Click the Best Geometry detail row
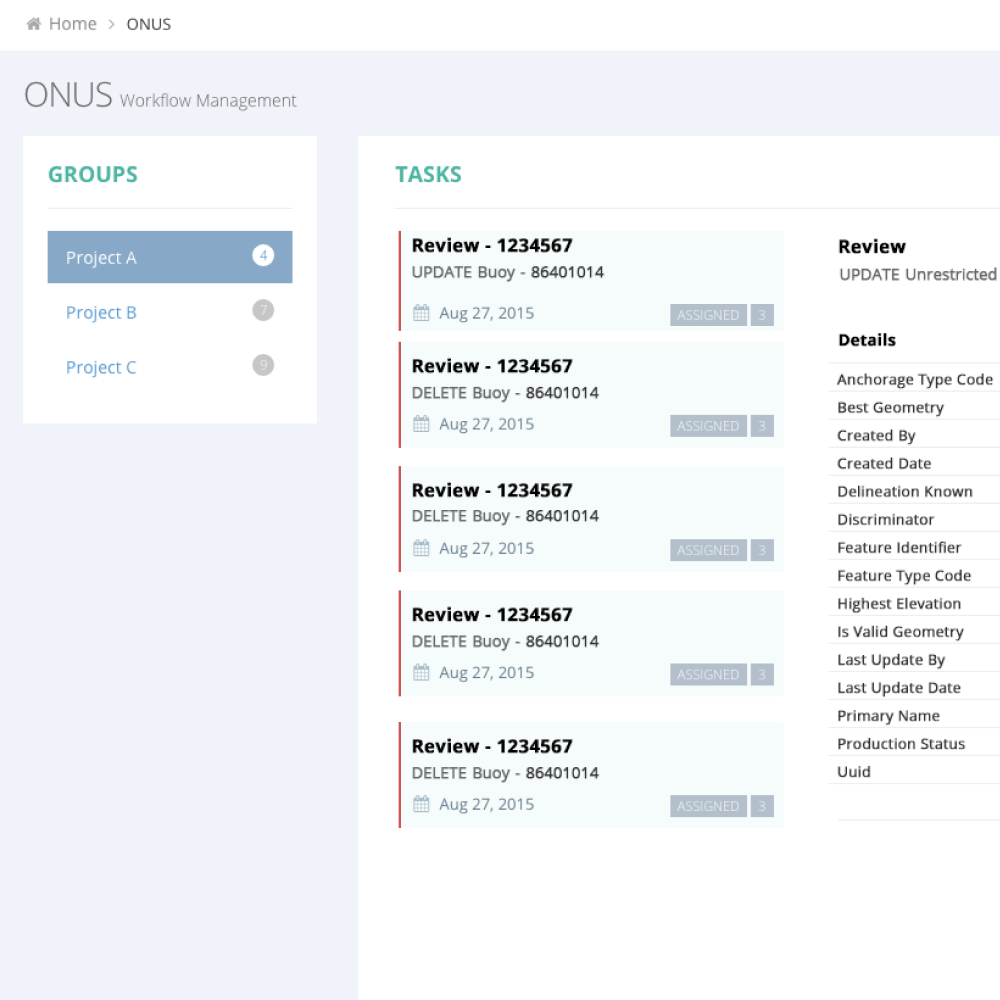This screenshot has height=1000, width=1000. point(914,407)
